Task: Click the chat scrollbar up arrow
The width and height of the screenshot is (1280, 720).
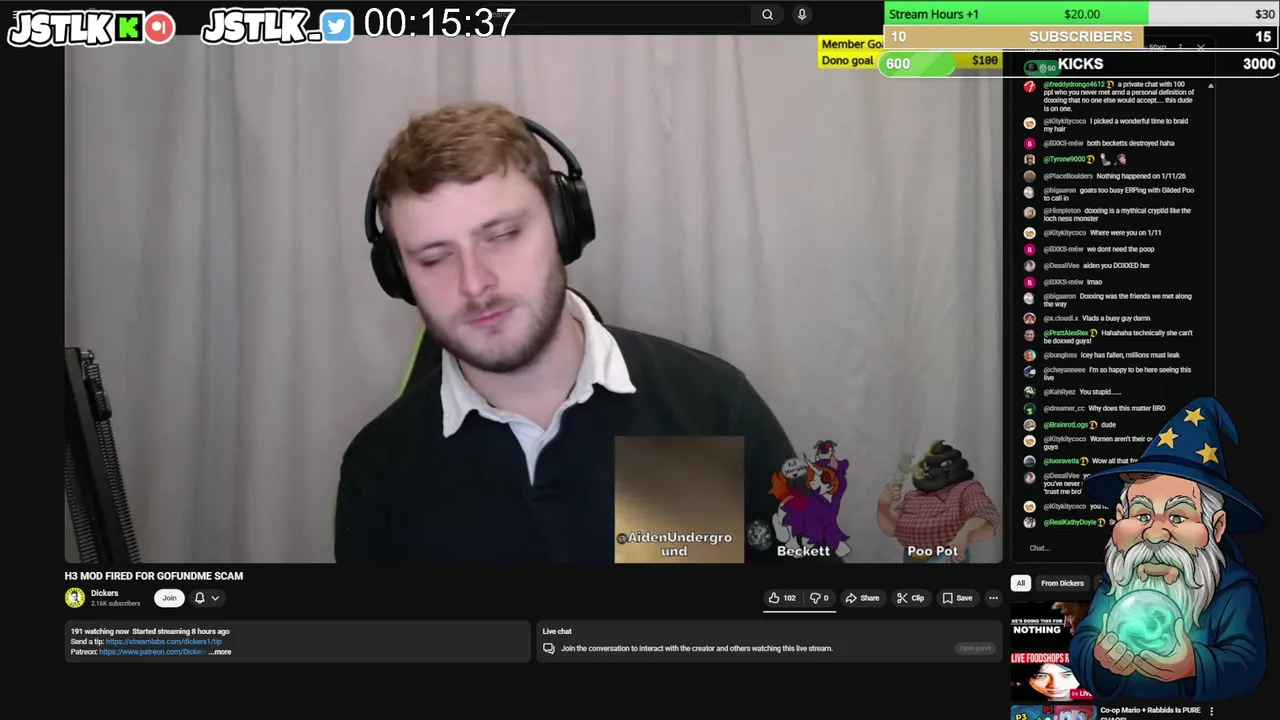Action: 1210,86
